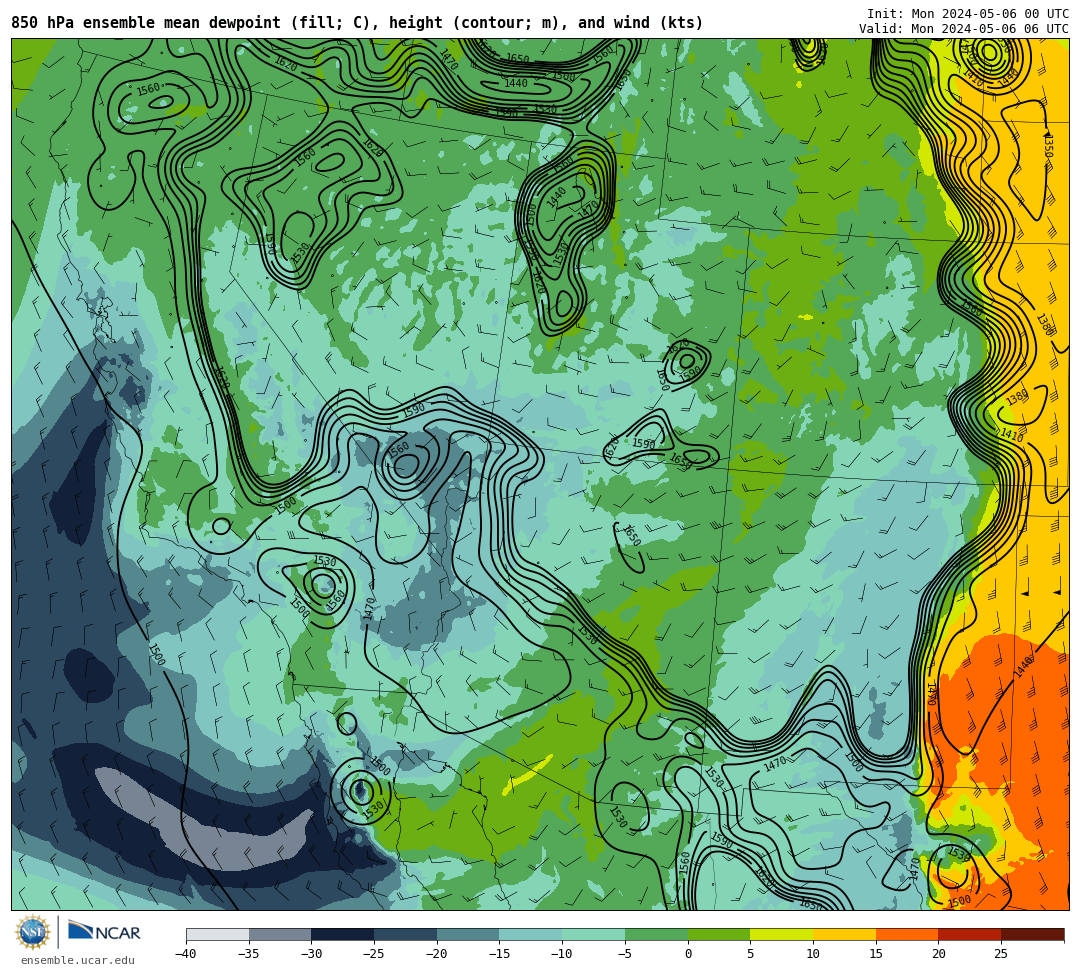Click the positive 25 colorbar tick label
Image resolution: width=1080 pixels, height=973 pixels.
pos(1001,954)
